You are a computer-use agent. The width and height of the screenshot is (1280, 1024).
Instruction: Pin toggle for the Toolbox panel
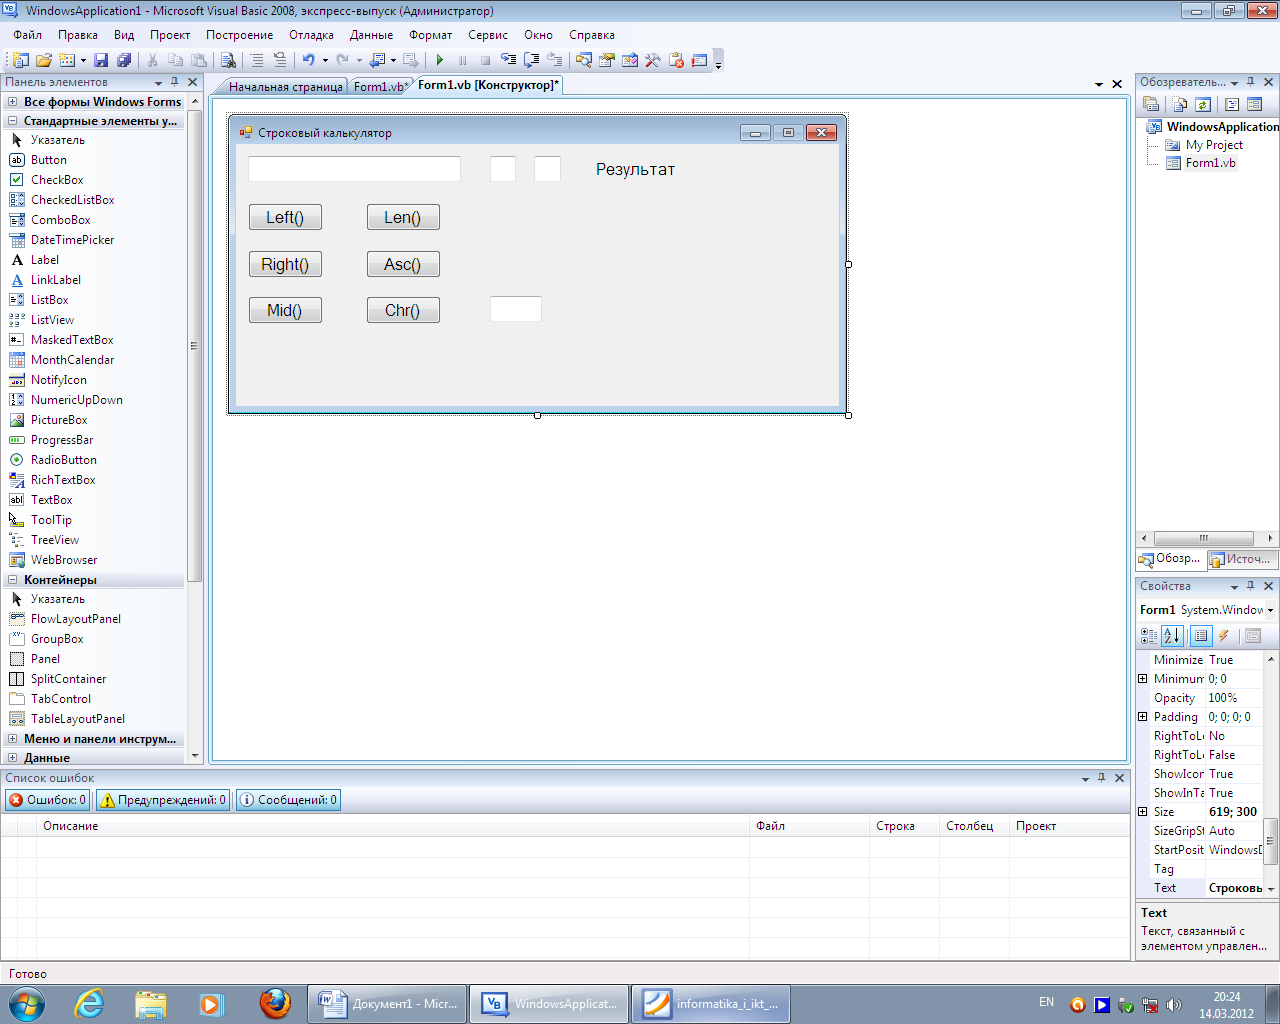click(175, 82)
